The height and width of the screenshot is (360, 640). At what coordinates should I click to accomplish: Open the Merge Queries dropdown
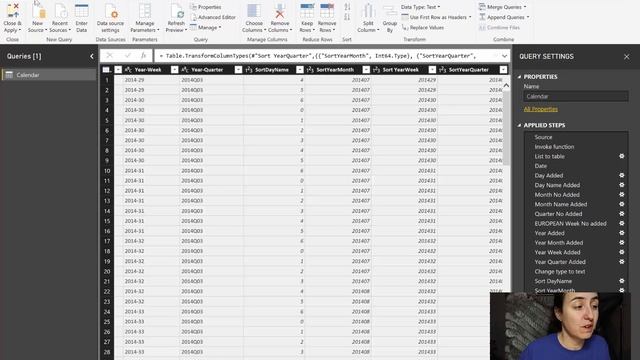coord(502,7)
